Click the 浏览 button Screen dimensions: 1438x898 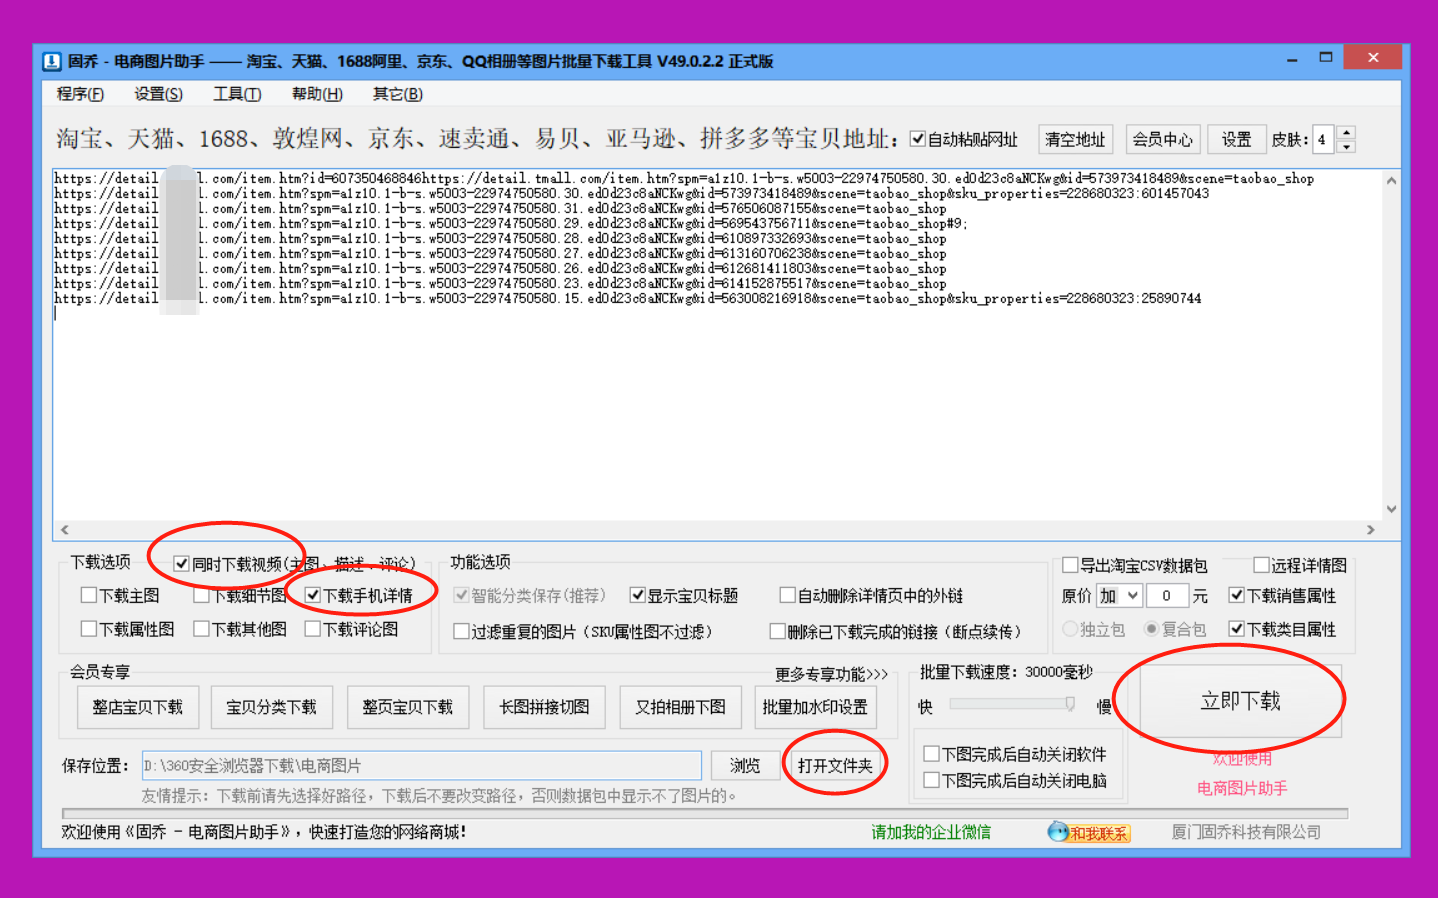click(x=744, y=766)
